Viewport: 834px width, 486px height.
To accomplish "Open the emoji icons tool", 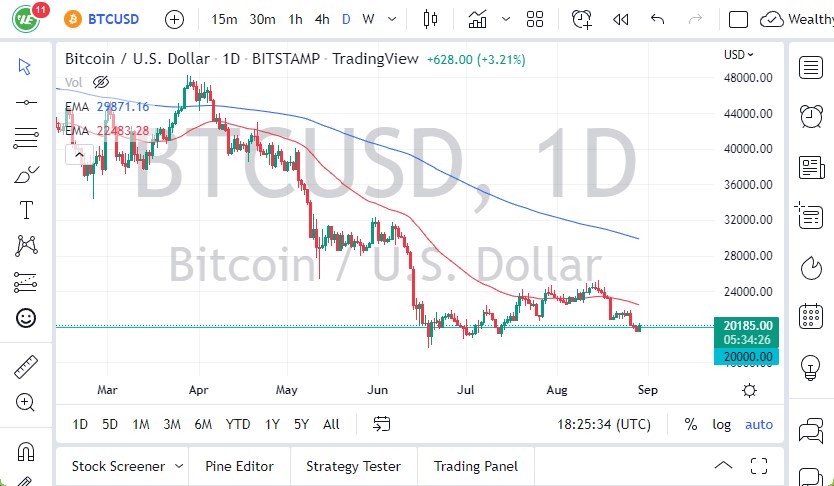I will pos(26,318).
